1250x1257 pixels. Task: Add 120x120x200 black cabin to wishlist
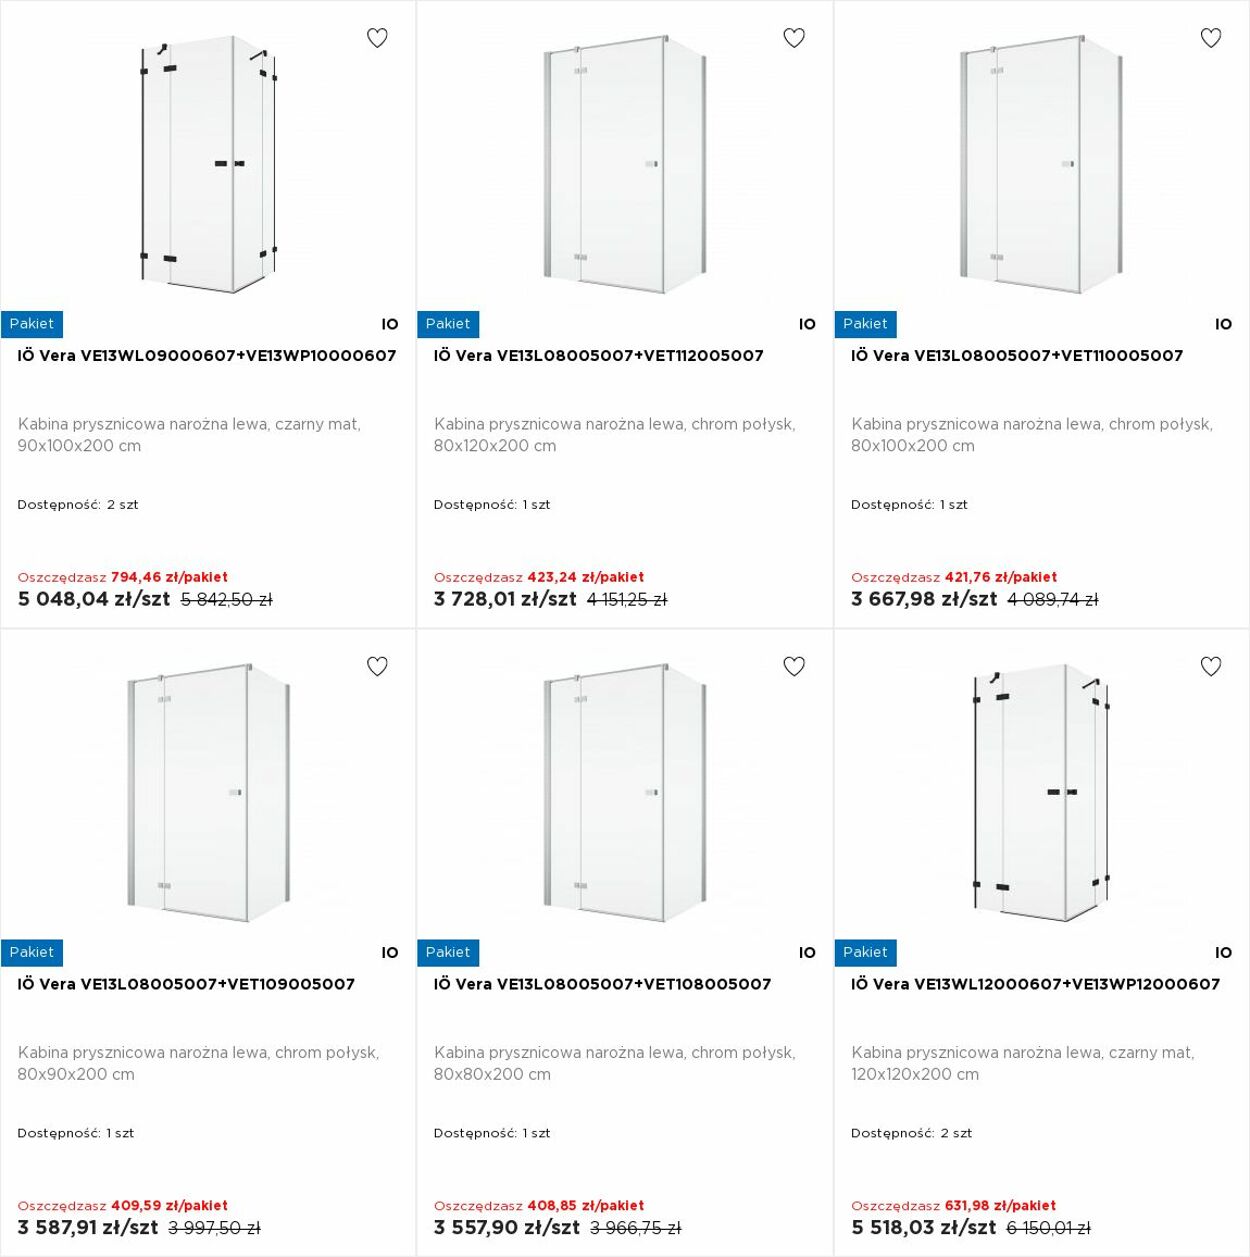(x=1211, y=666)
